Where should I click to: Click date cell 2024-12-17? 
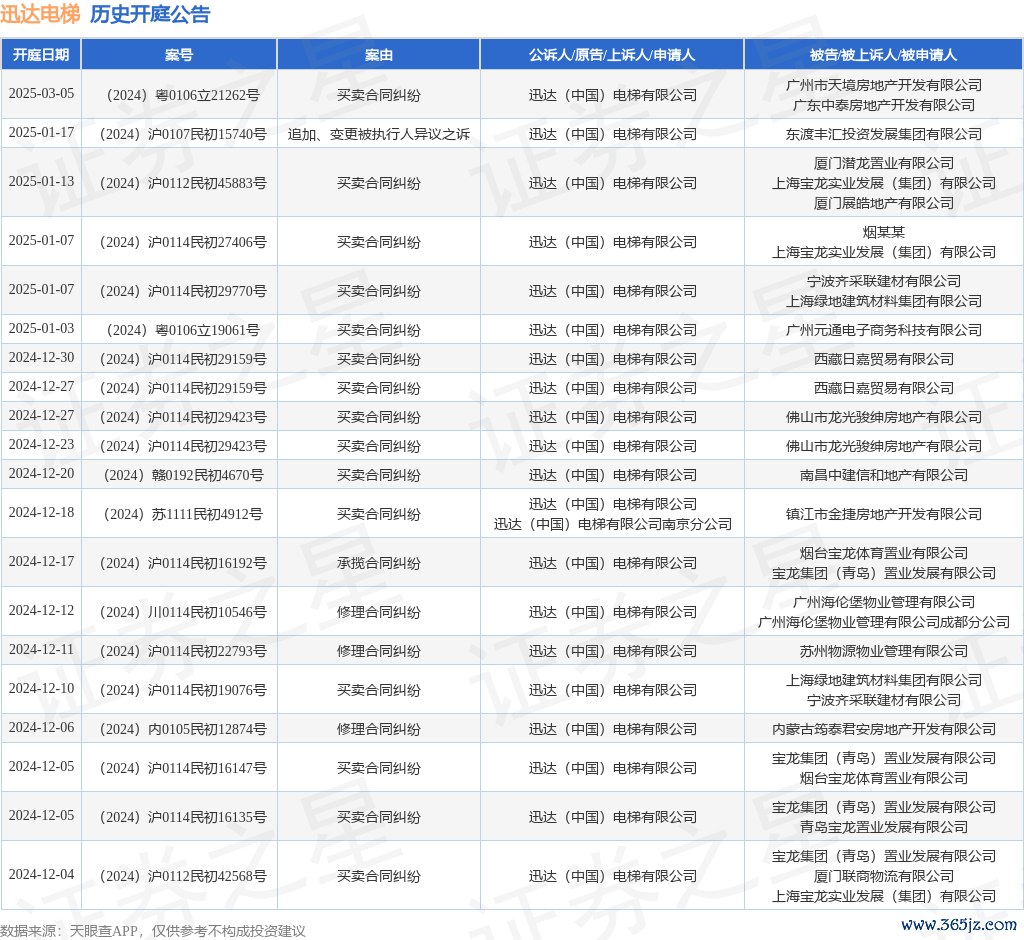(x=41, y=561)
